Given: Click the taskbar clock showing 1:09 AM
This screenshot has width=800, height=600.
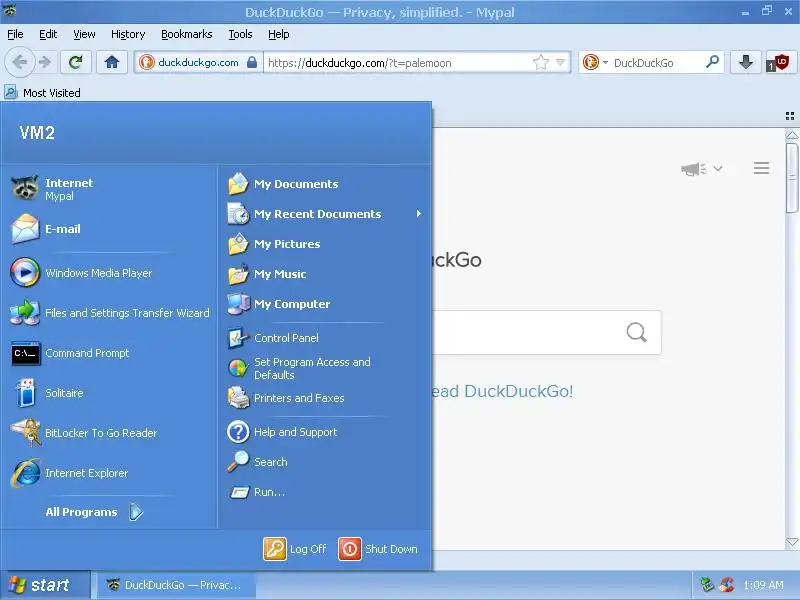Looking at the screenshot, I should (763, 585).
